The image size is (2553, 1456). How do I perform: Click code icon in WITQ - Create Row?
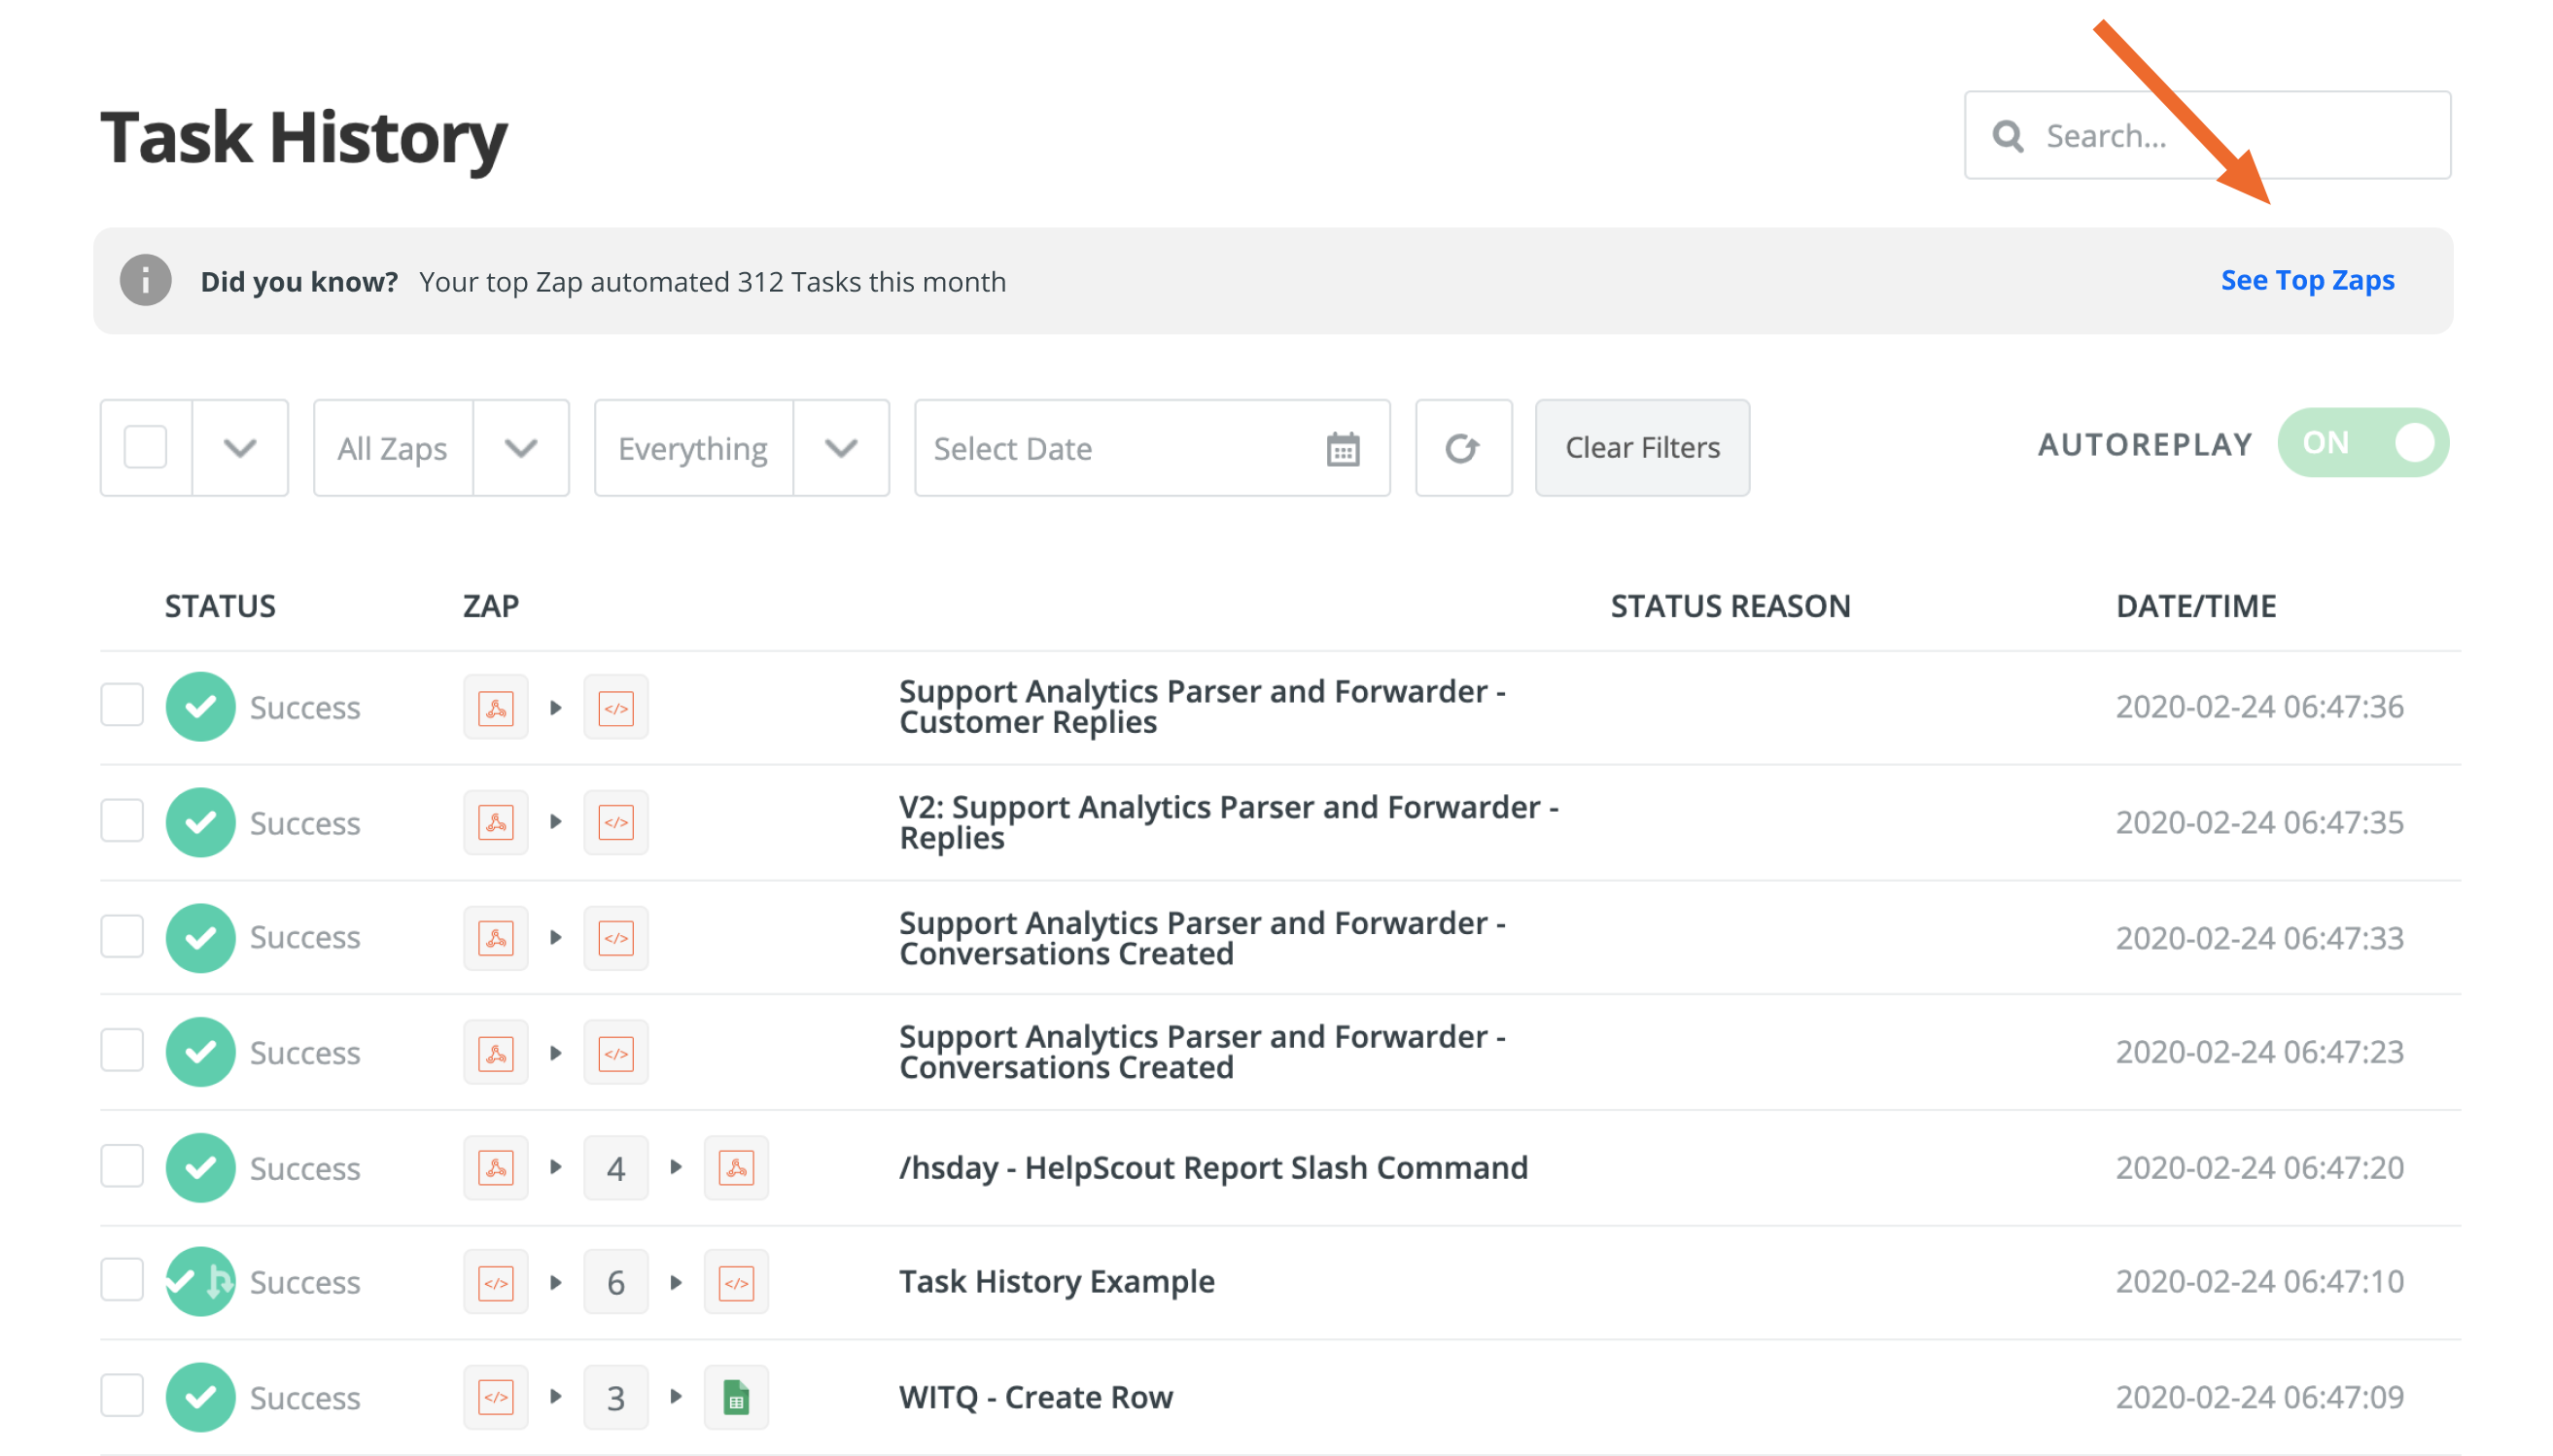pyautogui.click(x=495, y=1397)
